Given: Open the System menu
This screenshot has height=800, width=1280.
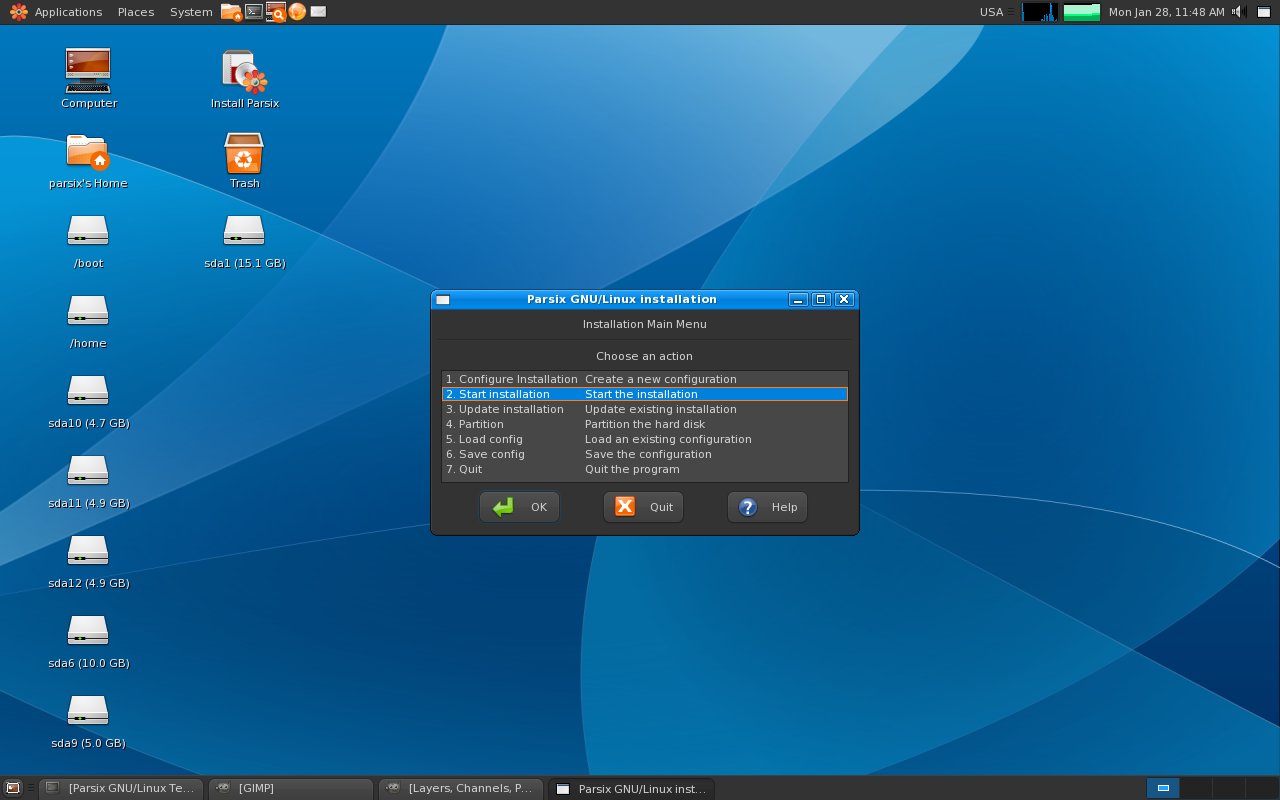Looking at the screenshot, I should pyautogui.click(x=190, y=12).
